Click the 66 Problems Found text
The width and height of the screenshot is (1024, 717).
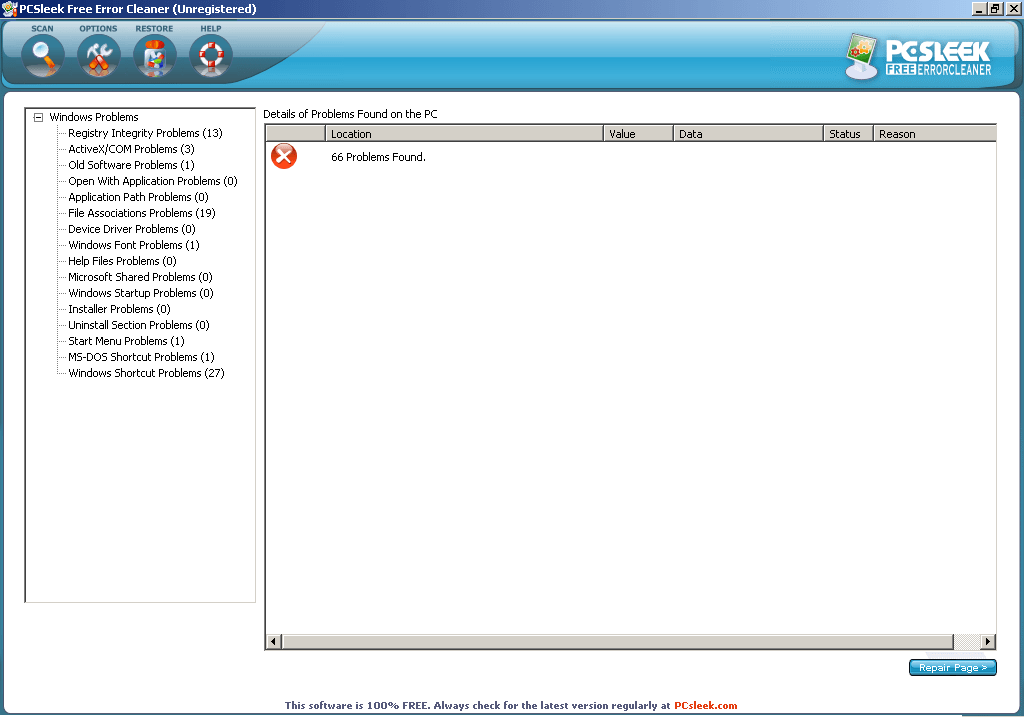point(378,157)
